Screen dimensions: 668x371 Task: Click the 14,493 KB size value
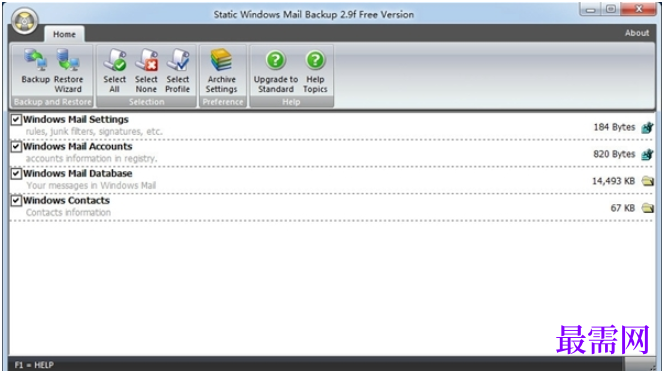613,181
